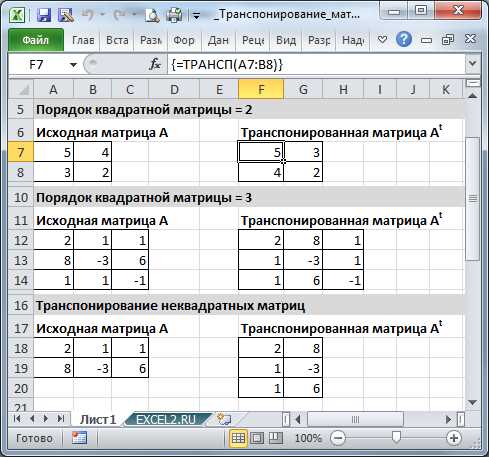Switch to Normal view in status bar
489x457 pixels.
[x=238, y=438]
